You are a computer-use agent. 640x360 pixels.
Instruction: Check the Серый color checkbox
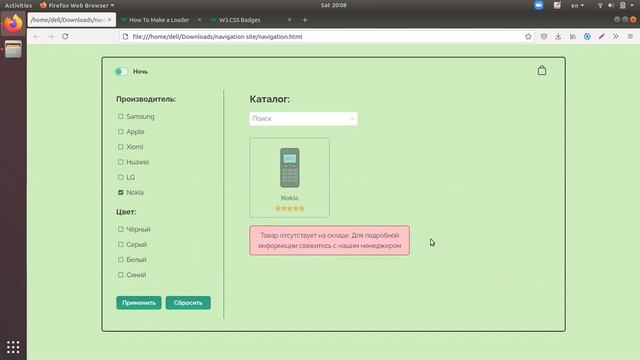(x=120, y=244)
